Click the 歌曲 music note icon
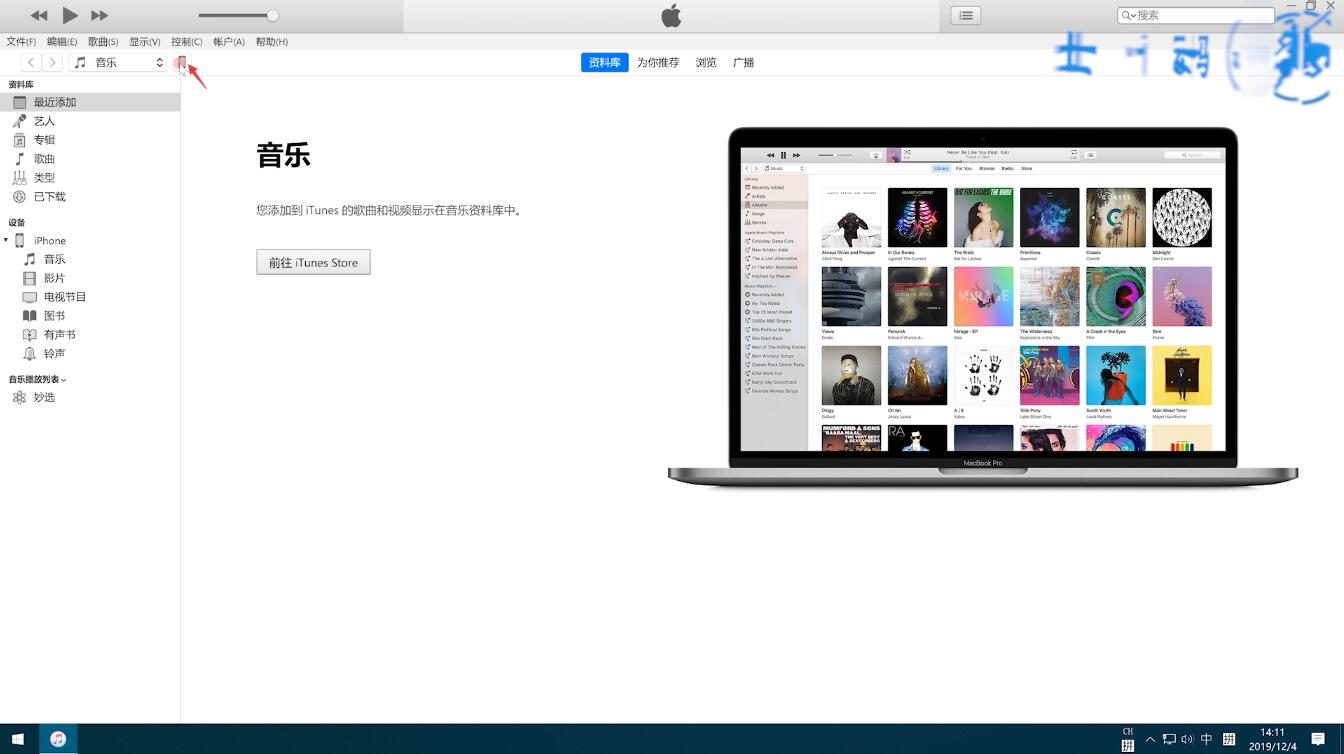 (19, 159)
